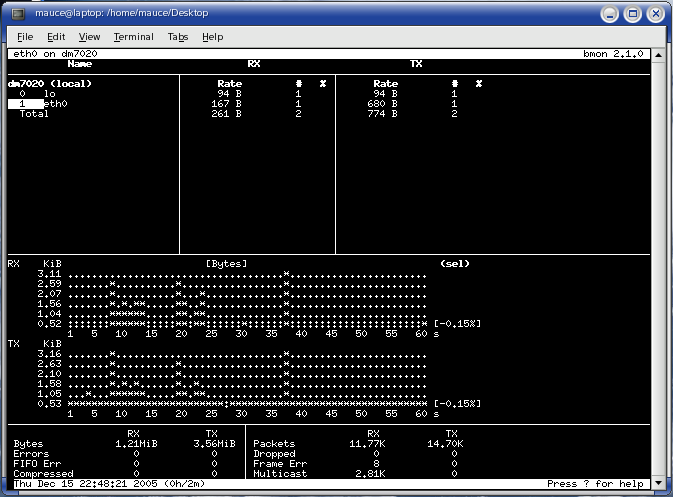
Task: Click the 'dm7020 (local)' node header
Action: pyautogui.click(x=50, y=84)
